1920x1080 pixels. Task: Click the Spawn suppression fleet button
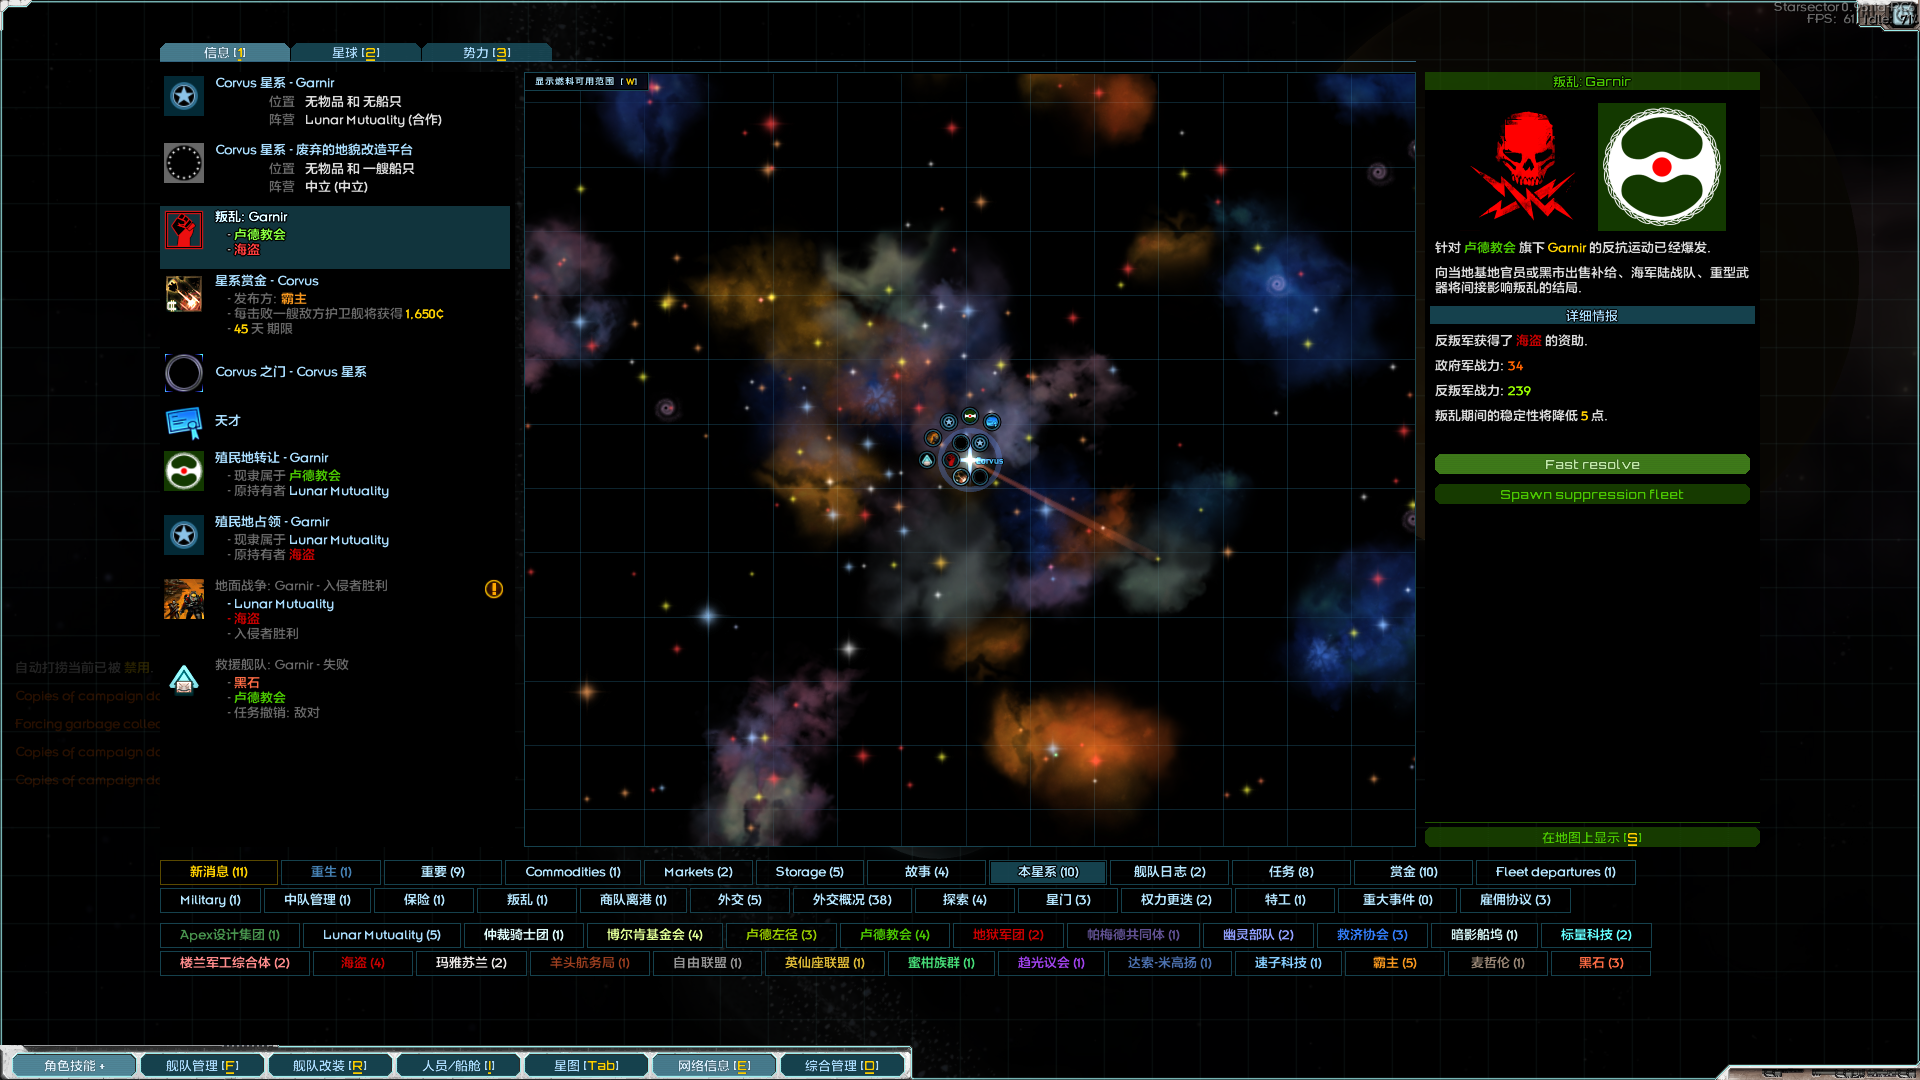(1591, 495)
